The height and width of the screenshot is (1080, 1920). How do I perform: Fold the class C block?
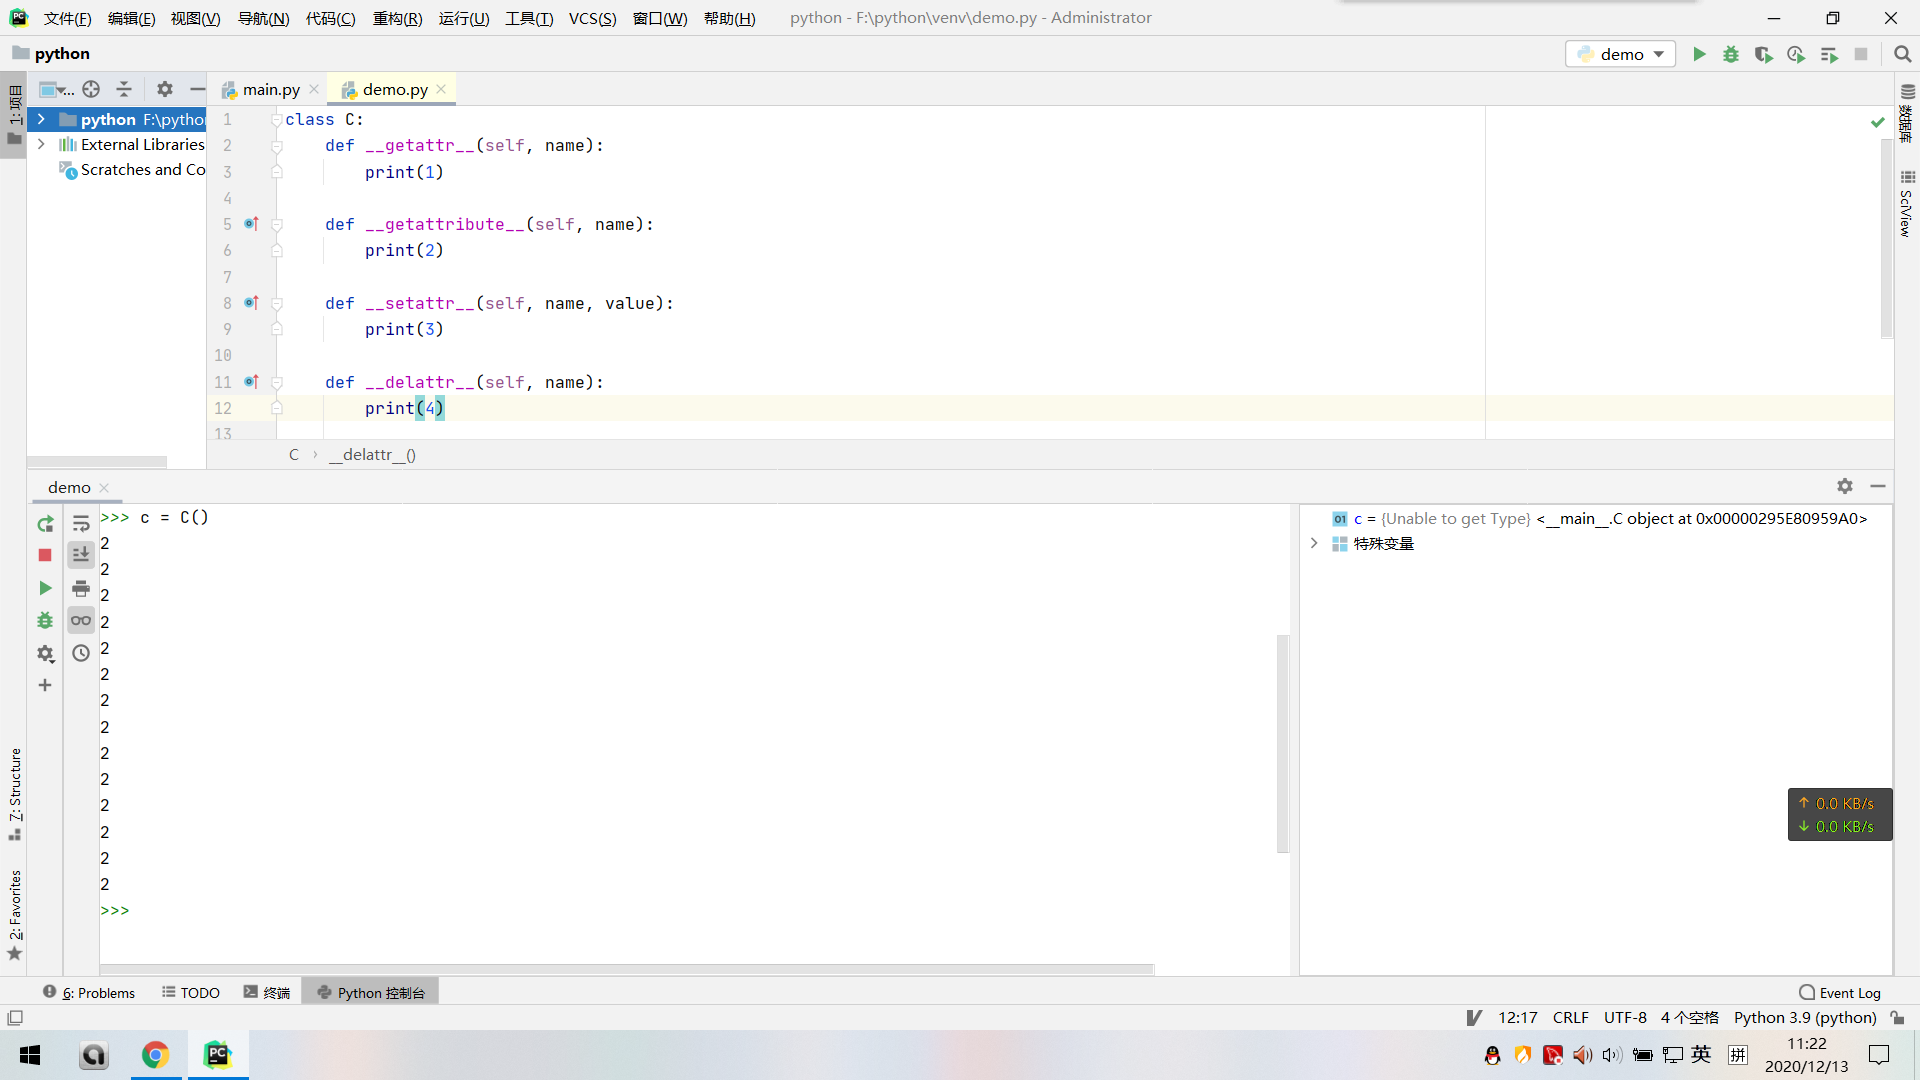(277, 120)
